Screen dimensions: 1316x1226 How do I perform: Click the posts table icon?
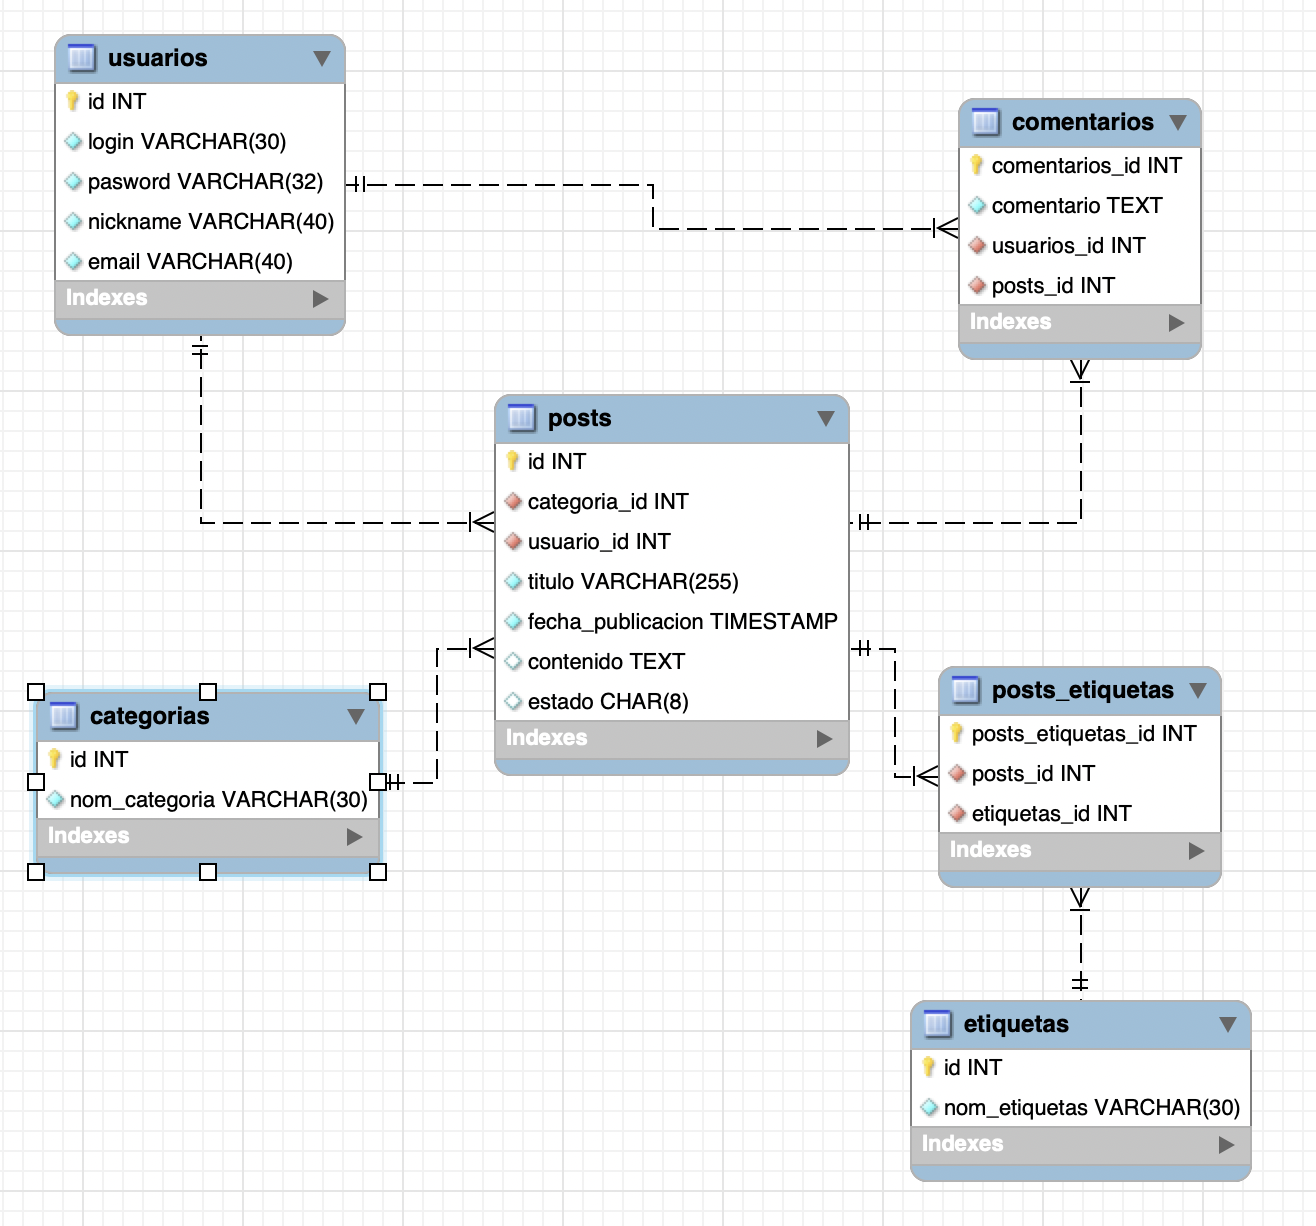coord(521,418)
